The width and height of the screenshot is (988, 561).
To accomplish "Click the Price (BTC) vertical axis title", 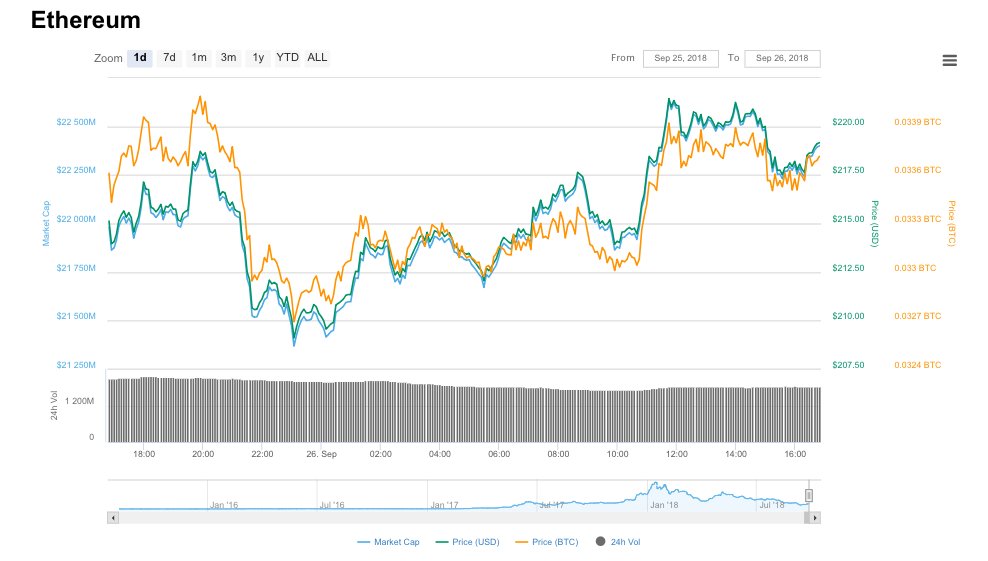I will pos(951,224).
